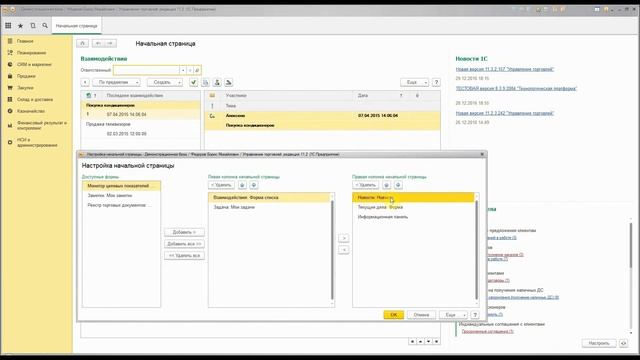
Task: Move down icon in left column toolbar
Action: (254, 185)
